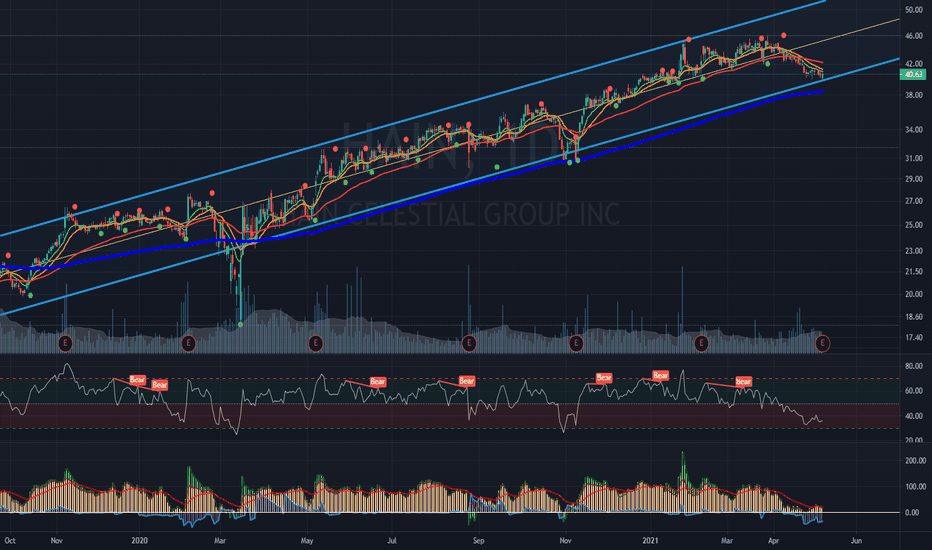Click the 21.50 price axis label

[913, 272]
